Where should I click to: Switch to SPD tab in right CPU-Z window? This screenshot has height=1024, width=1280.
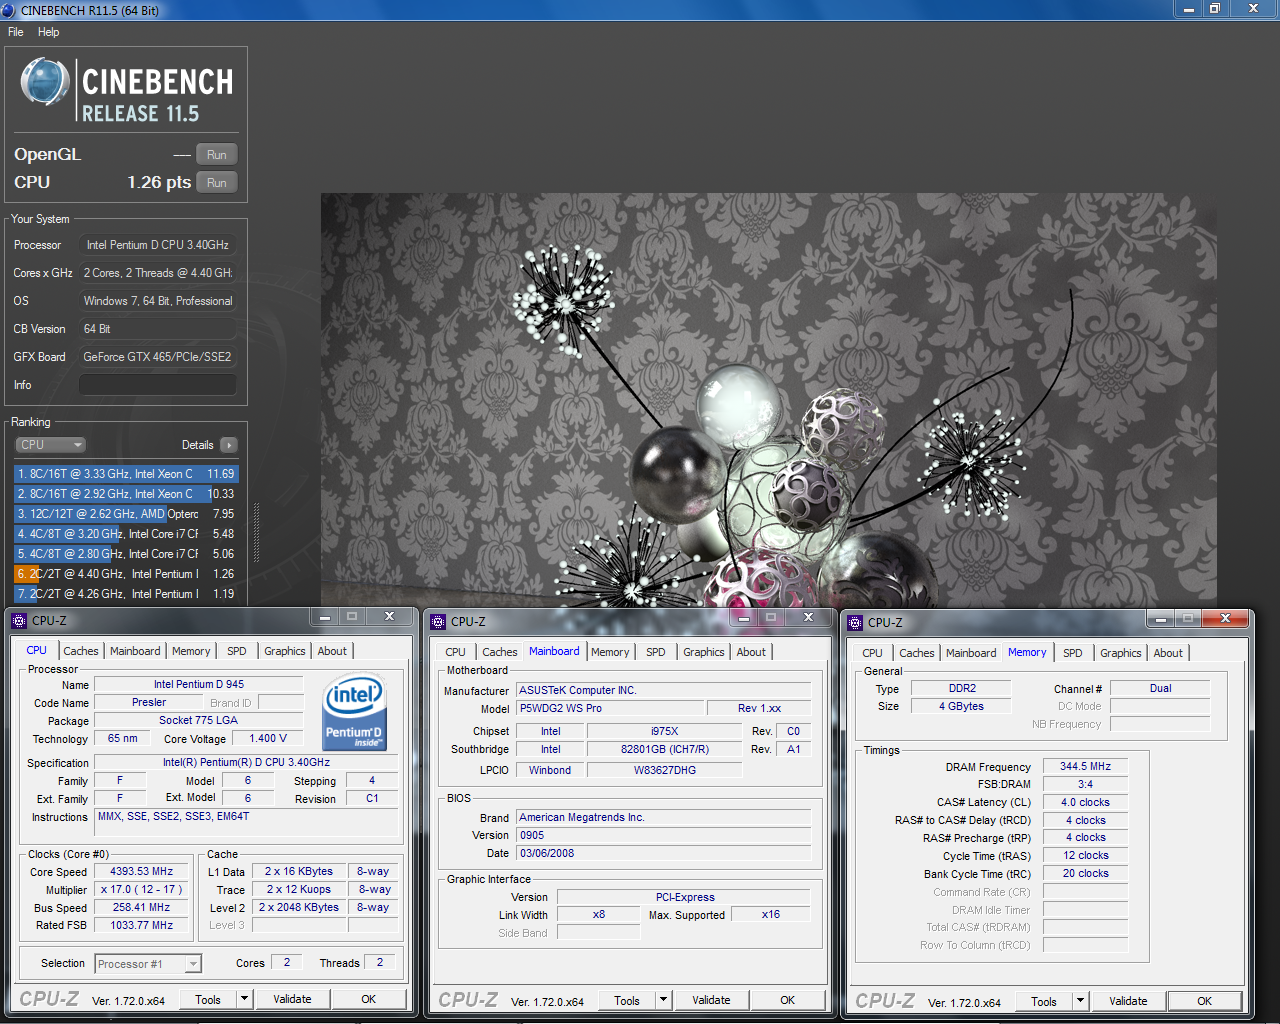[x=1073, y=653]
